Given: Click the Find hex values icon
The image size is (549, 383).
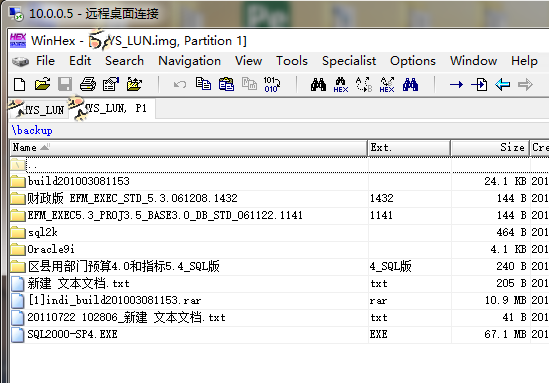Looking at the screenshot, I should pos(341,85).
